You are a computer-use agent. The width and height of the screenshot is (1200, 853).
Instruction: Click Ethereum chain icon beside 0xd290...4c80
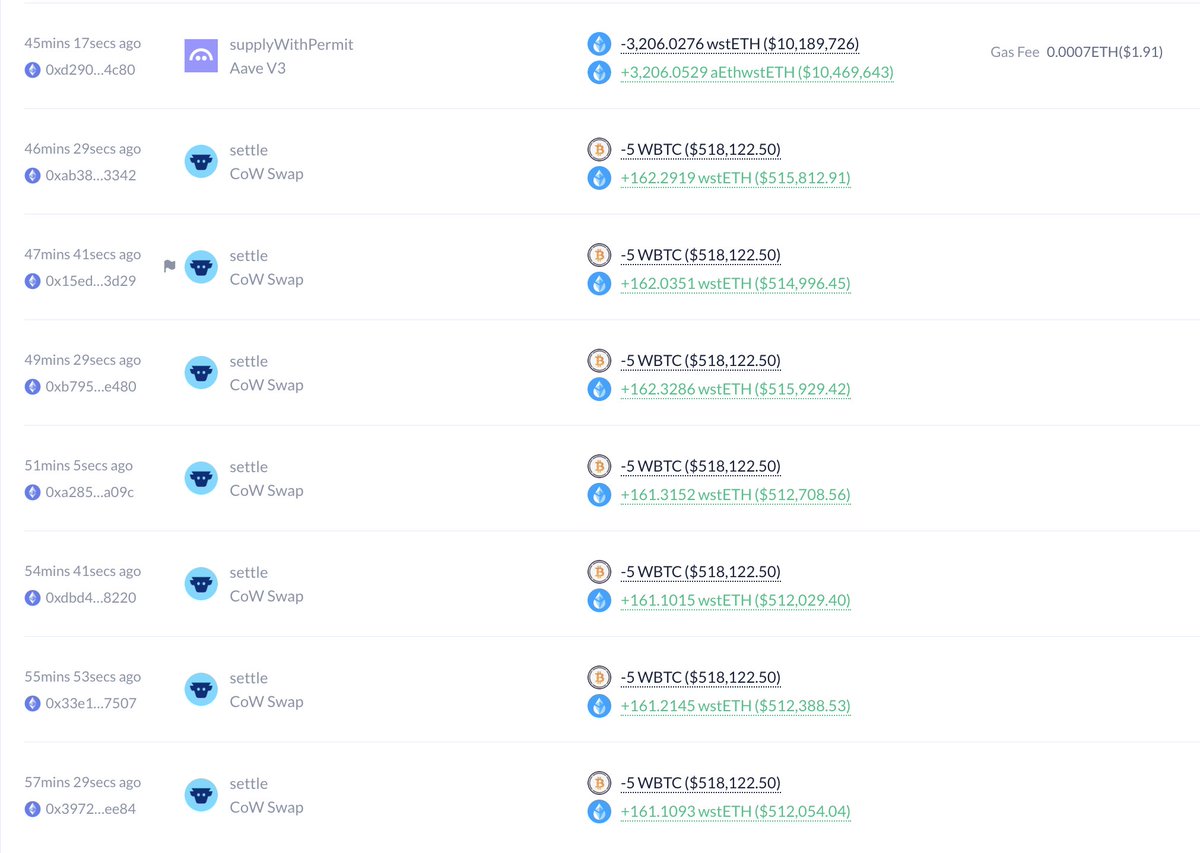click(32, 70)
